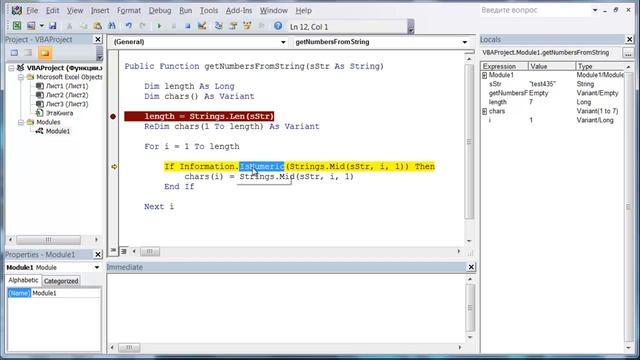Click the Copy toolbar icon
640x360 pixels.
(x=83, y=26)
